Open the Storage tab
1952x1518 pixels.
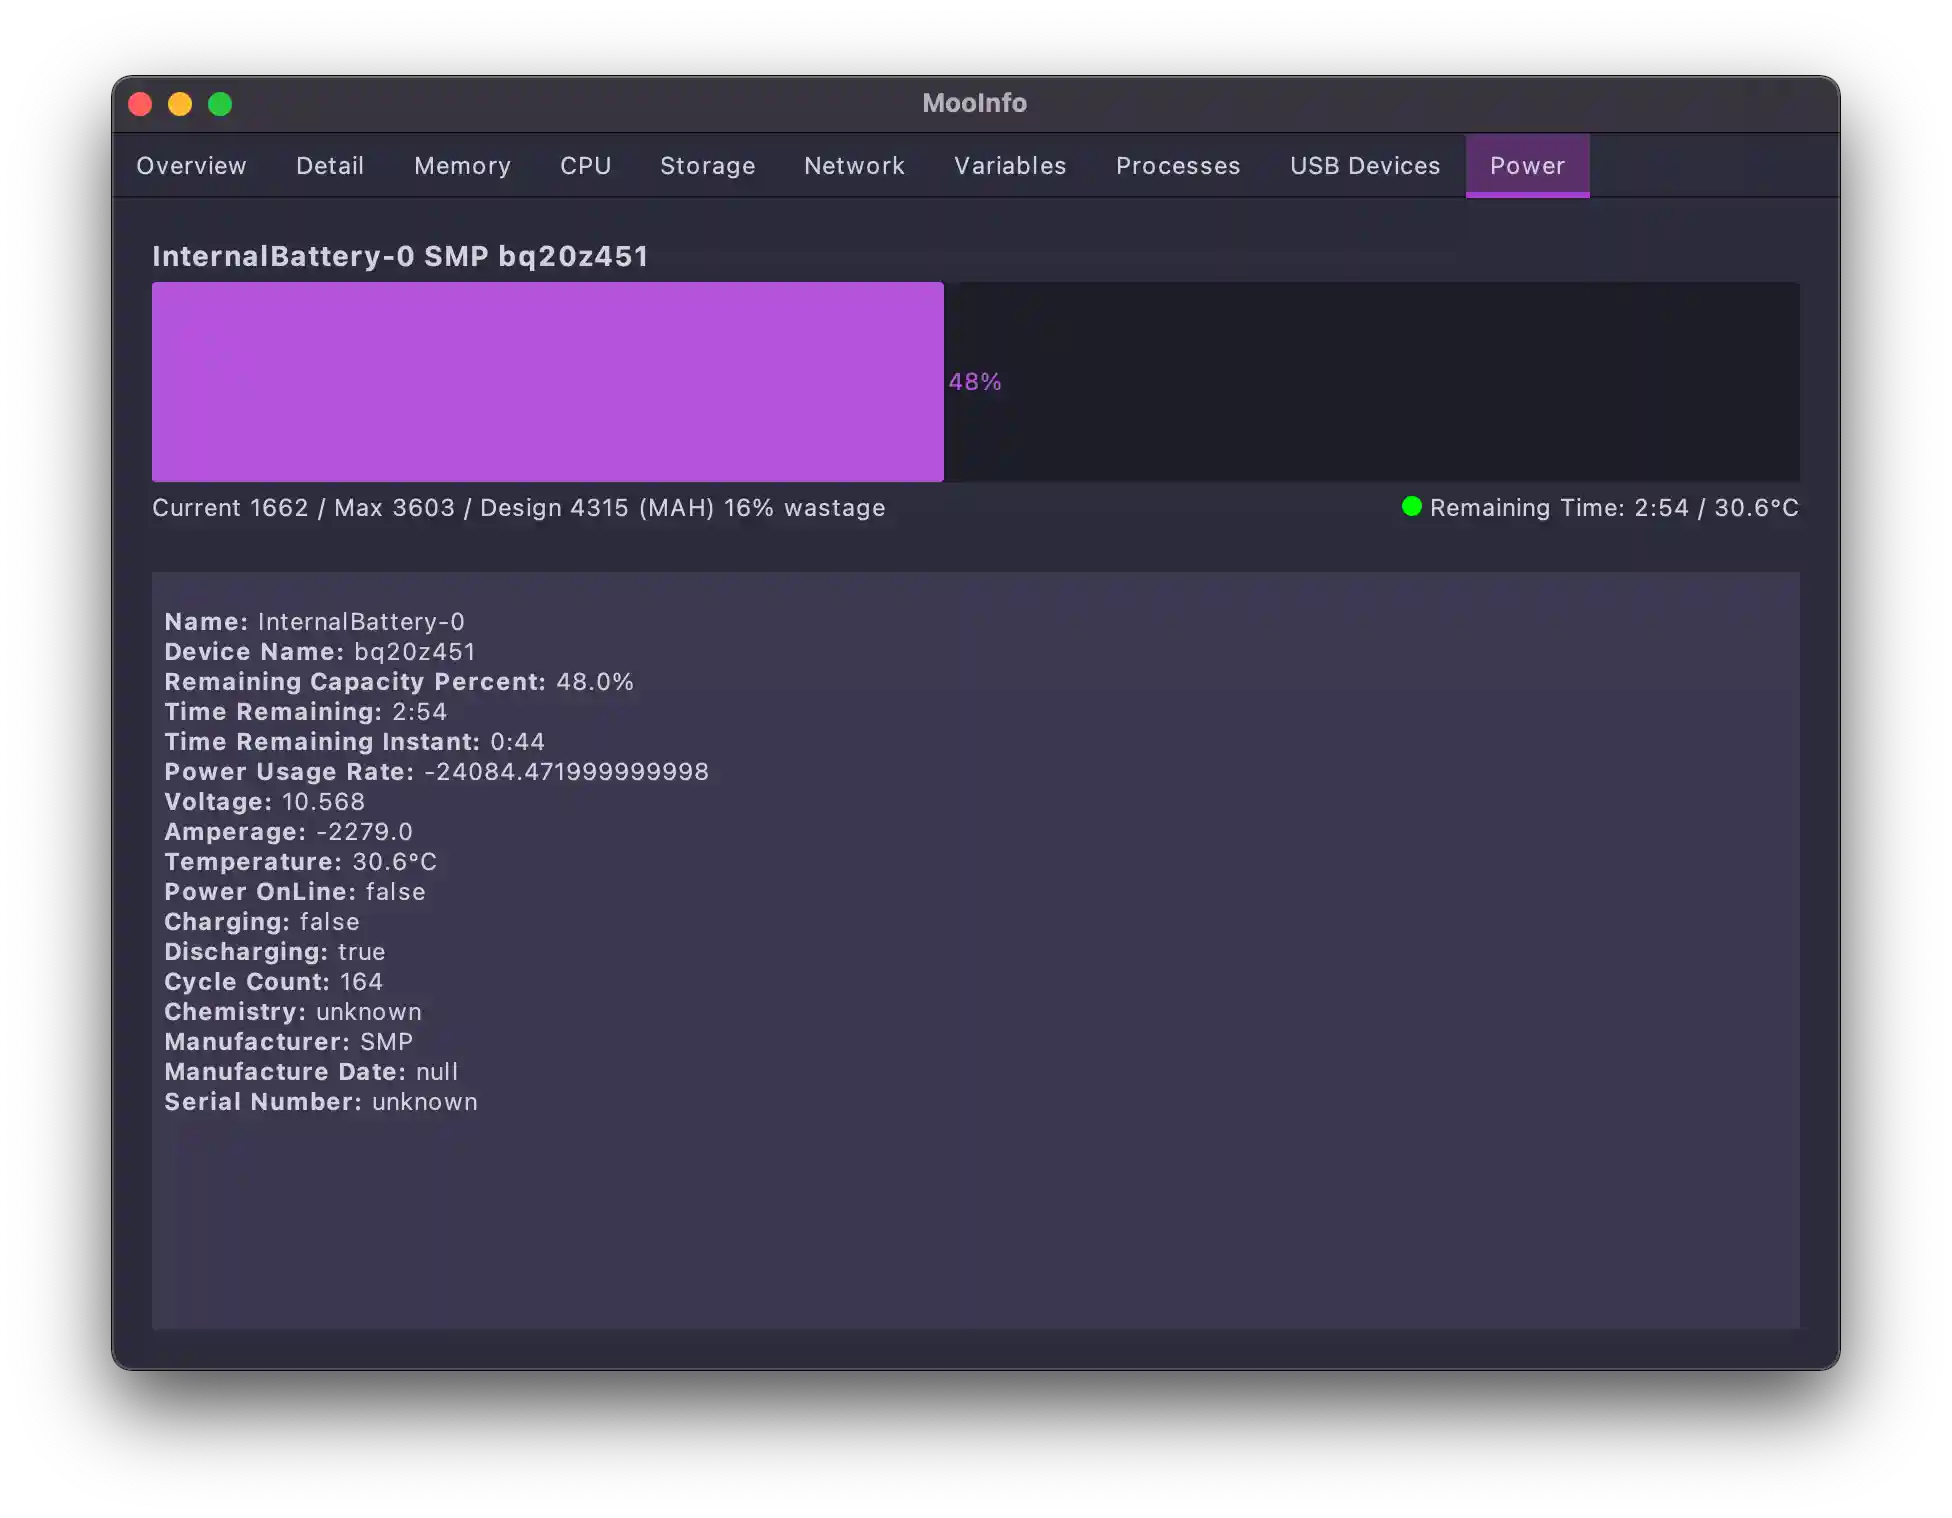point(707,166)
